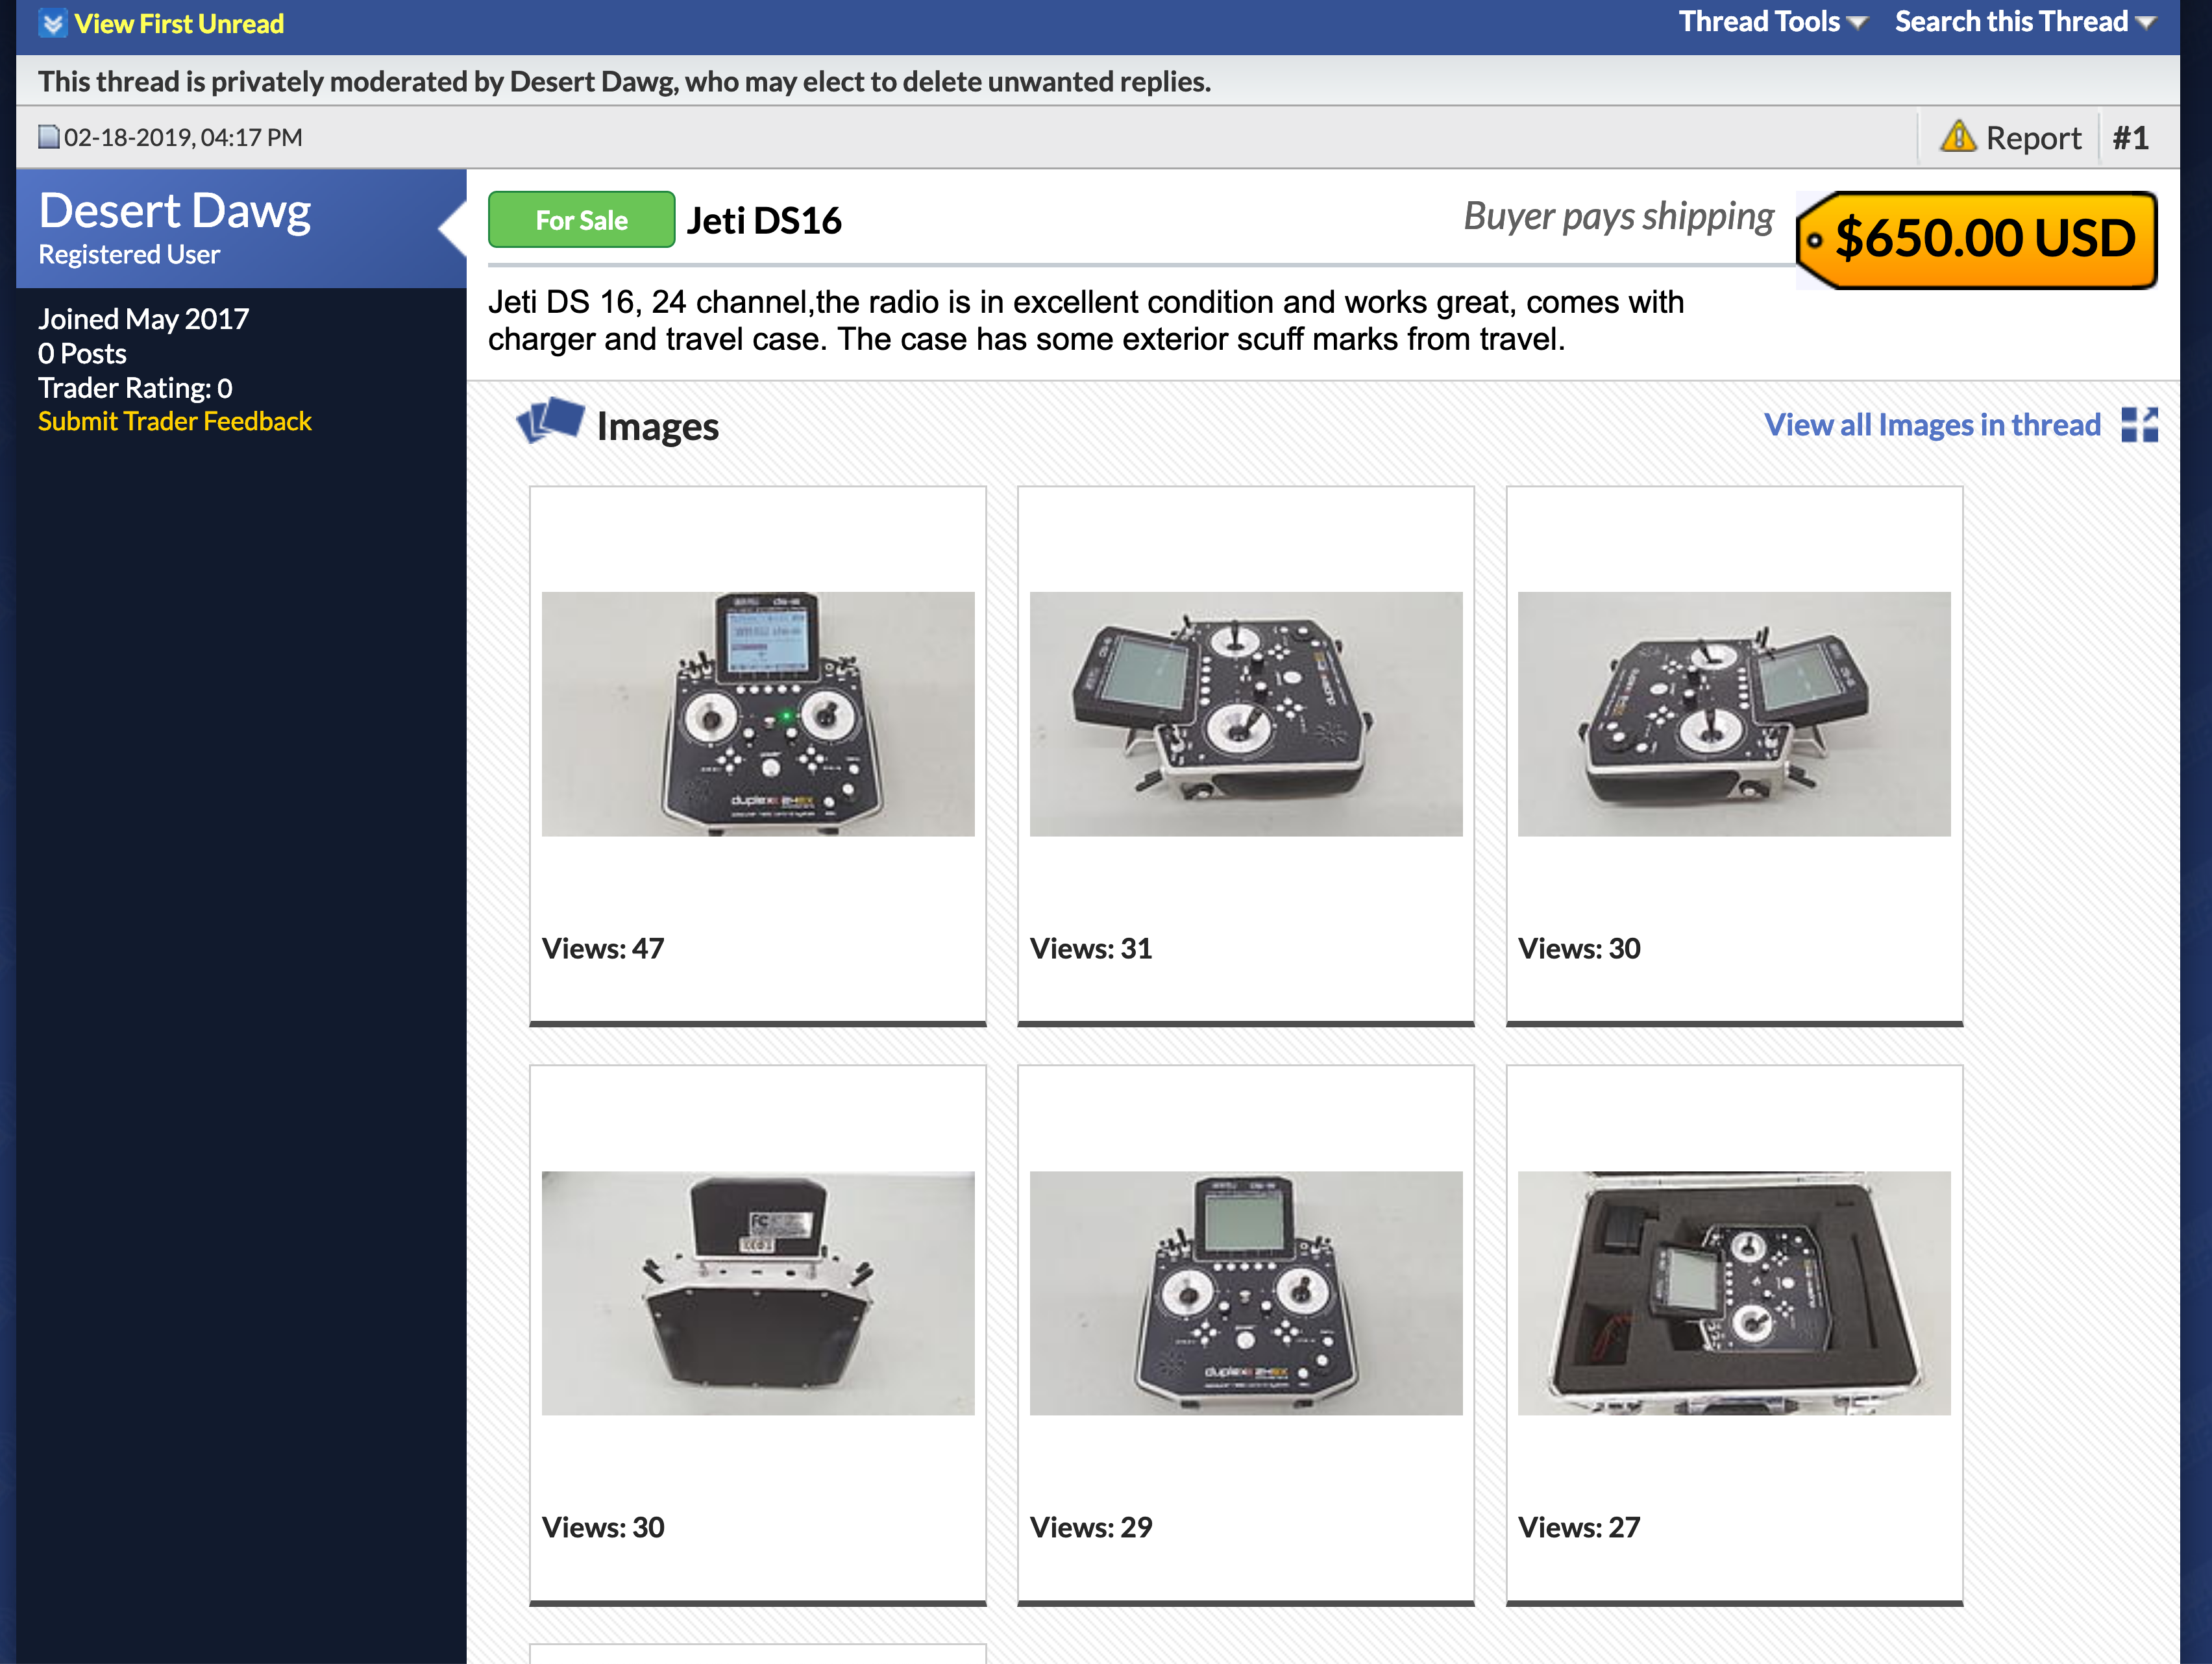Open the thumbnail with 31 views

pyautogui.click(x=1245, y=714)
